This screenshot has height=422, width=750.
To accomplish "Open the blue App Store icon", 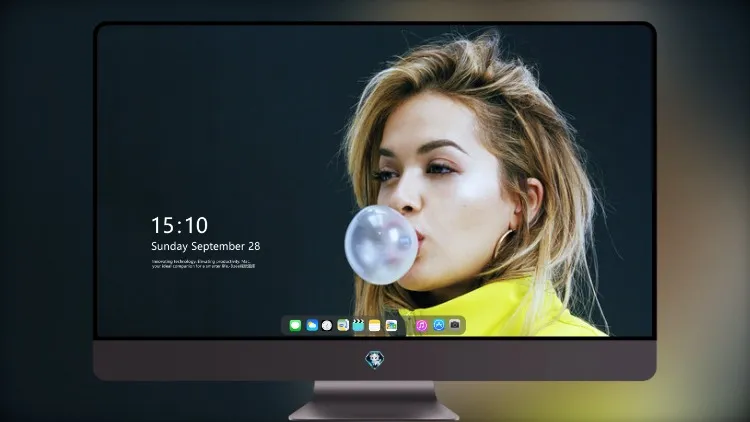I will pos(439,325).
